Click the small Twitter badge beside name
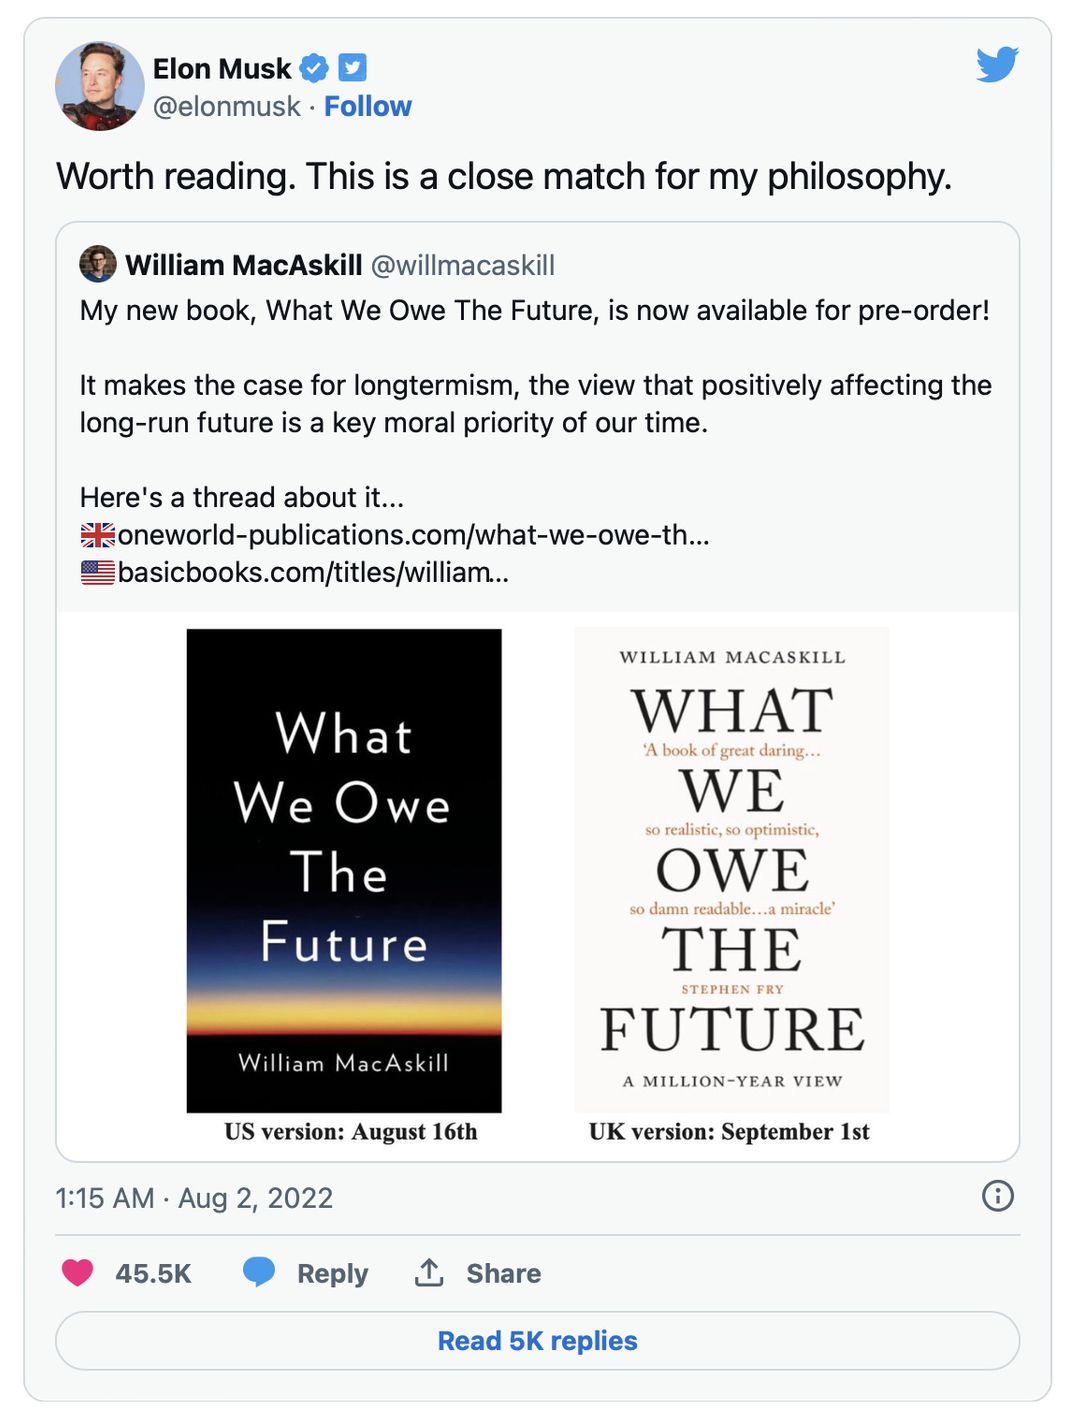This screenshot has height=1424, width=1069. [352, 68]
